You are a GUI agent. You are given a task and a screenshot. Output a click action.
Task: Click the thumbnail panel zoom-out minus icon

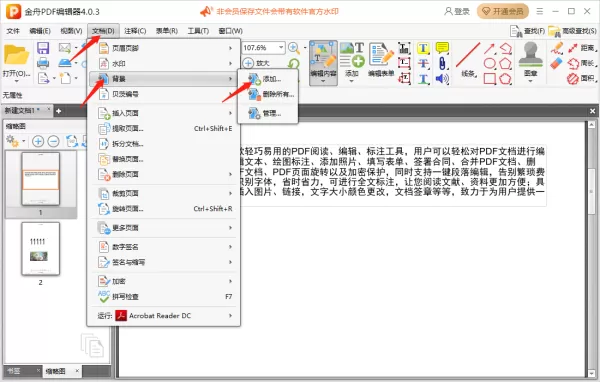54,141
